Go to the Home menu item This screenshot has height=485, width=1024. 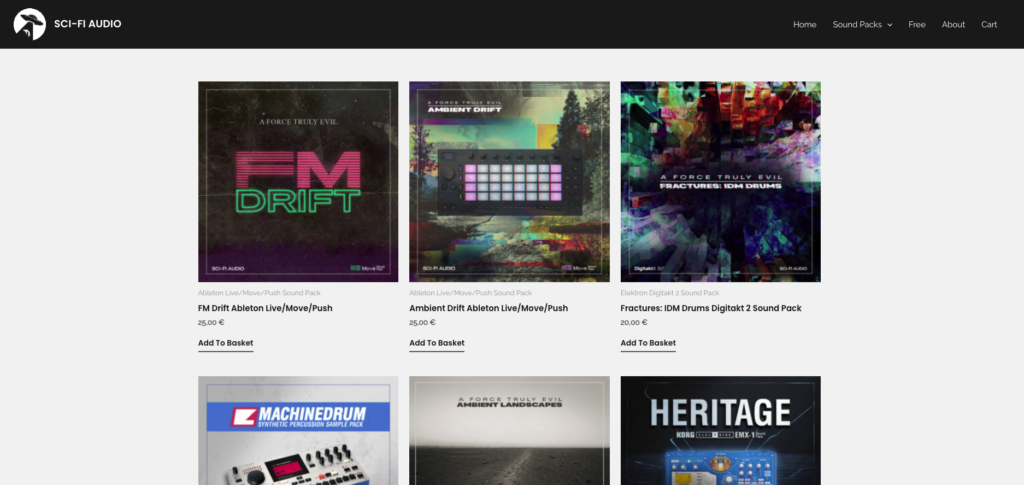[x=805, y=24]
